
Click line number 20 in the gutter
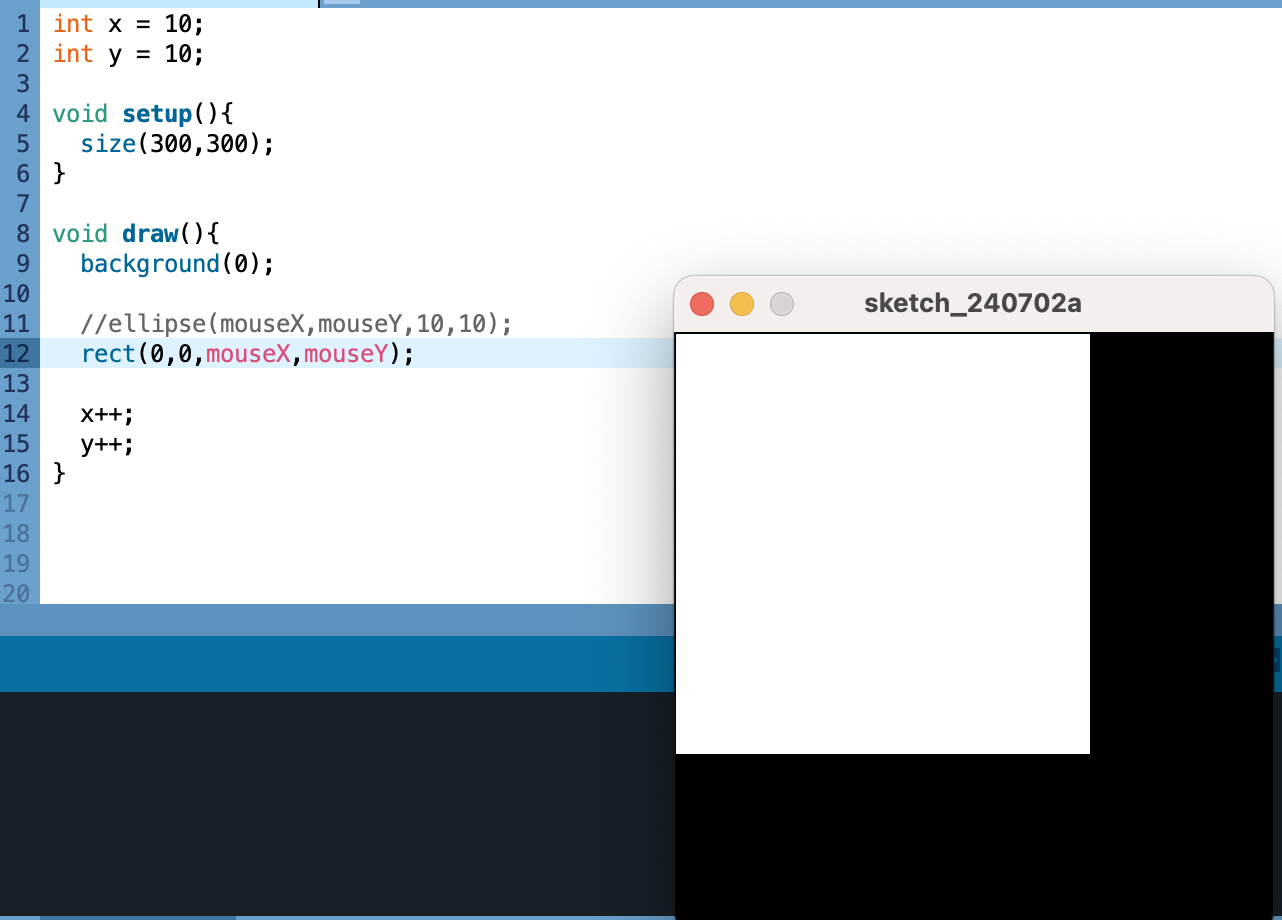(x=17, y=594)
